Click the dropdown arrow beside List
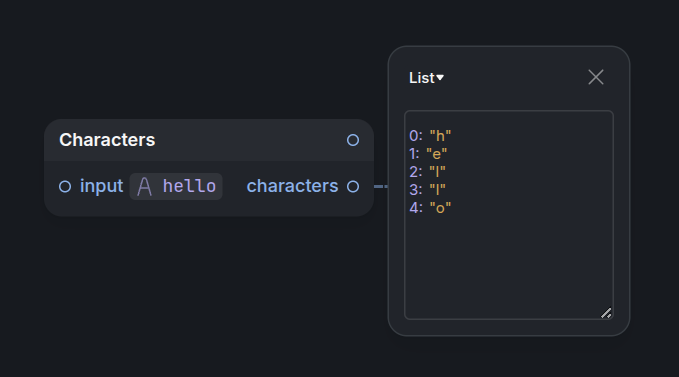This screenshot has width=679, height=377. [x=440, y=78]
